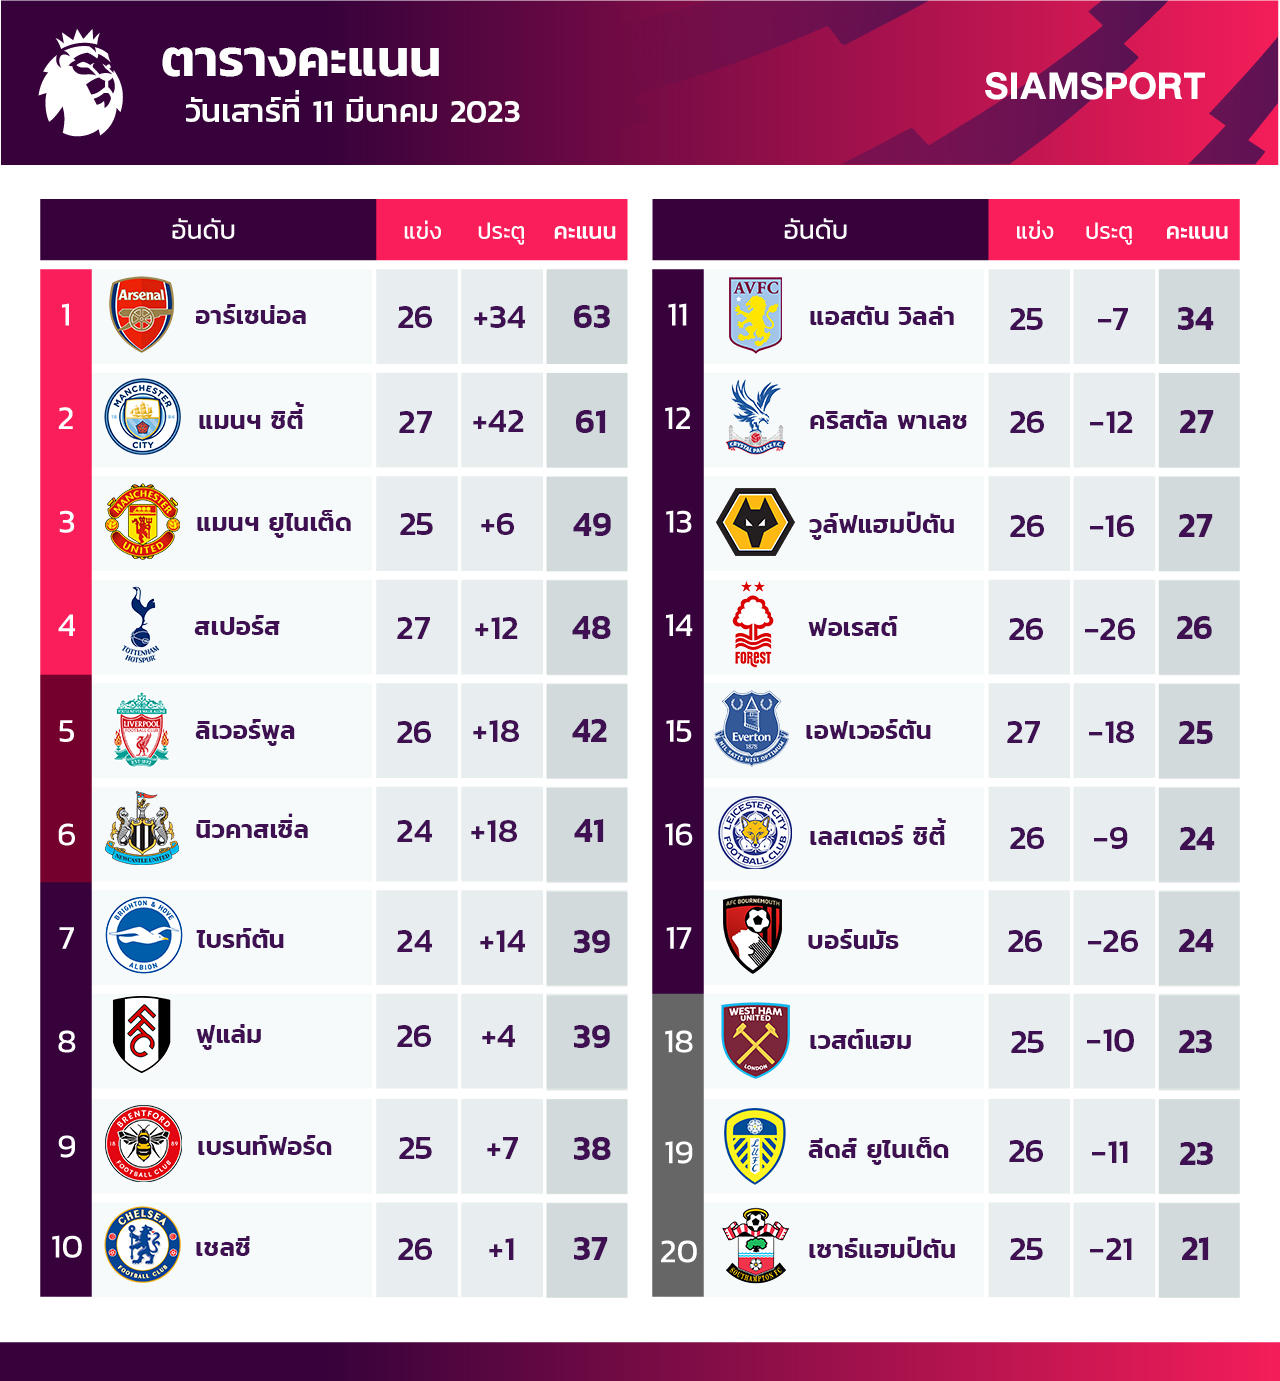Click the left table's คะแนน column header
The height and width of the screenshot is (1381, 1280).
coord(585,231)
